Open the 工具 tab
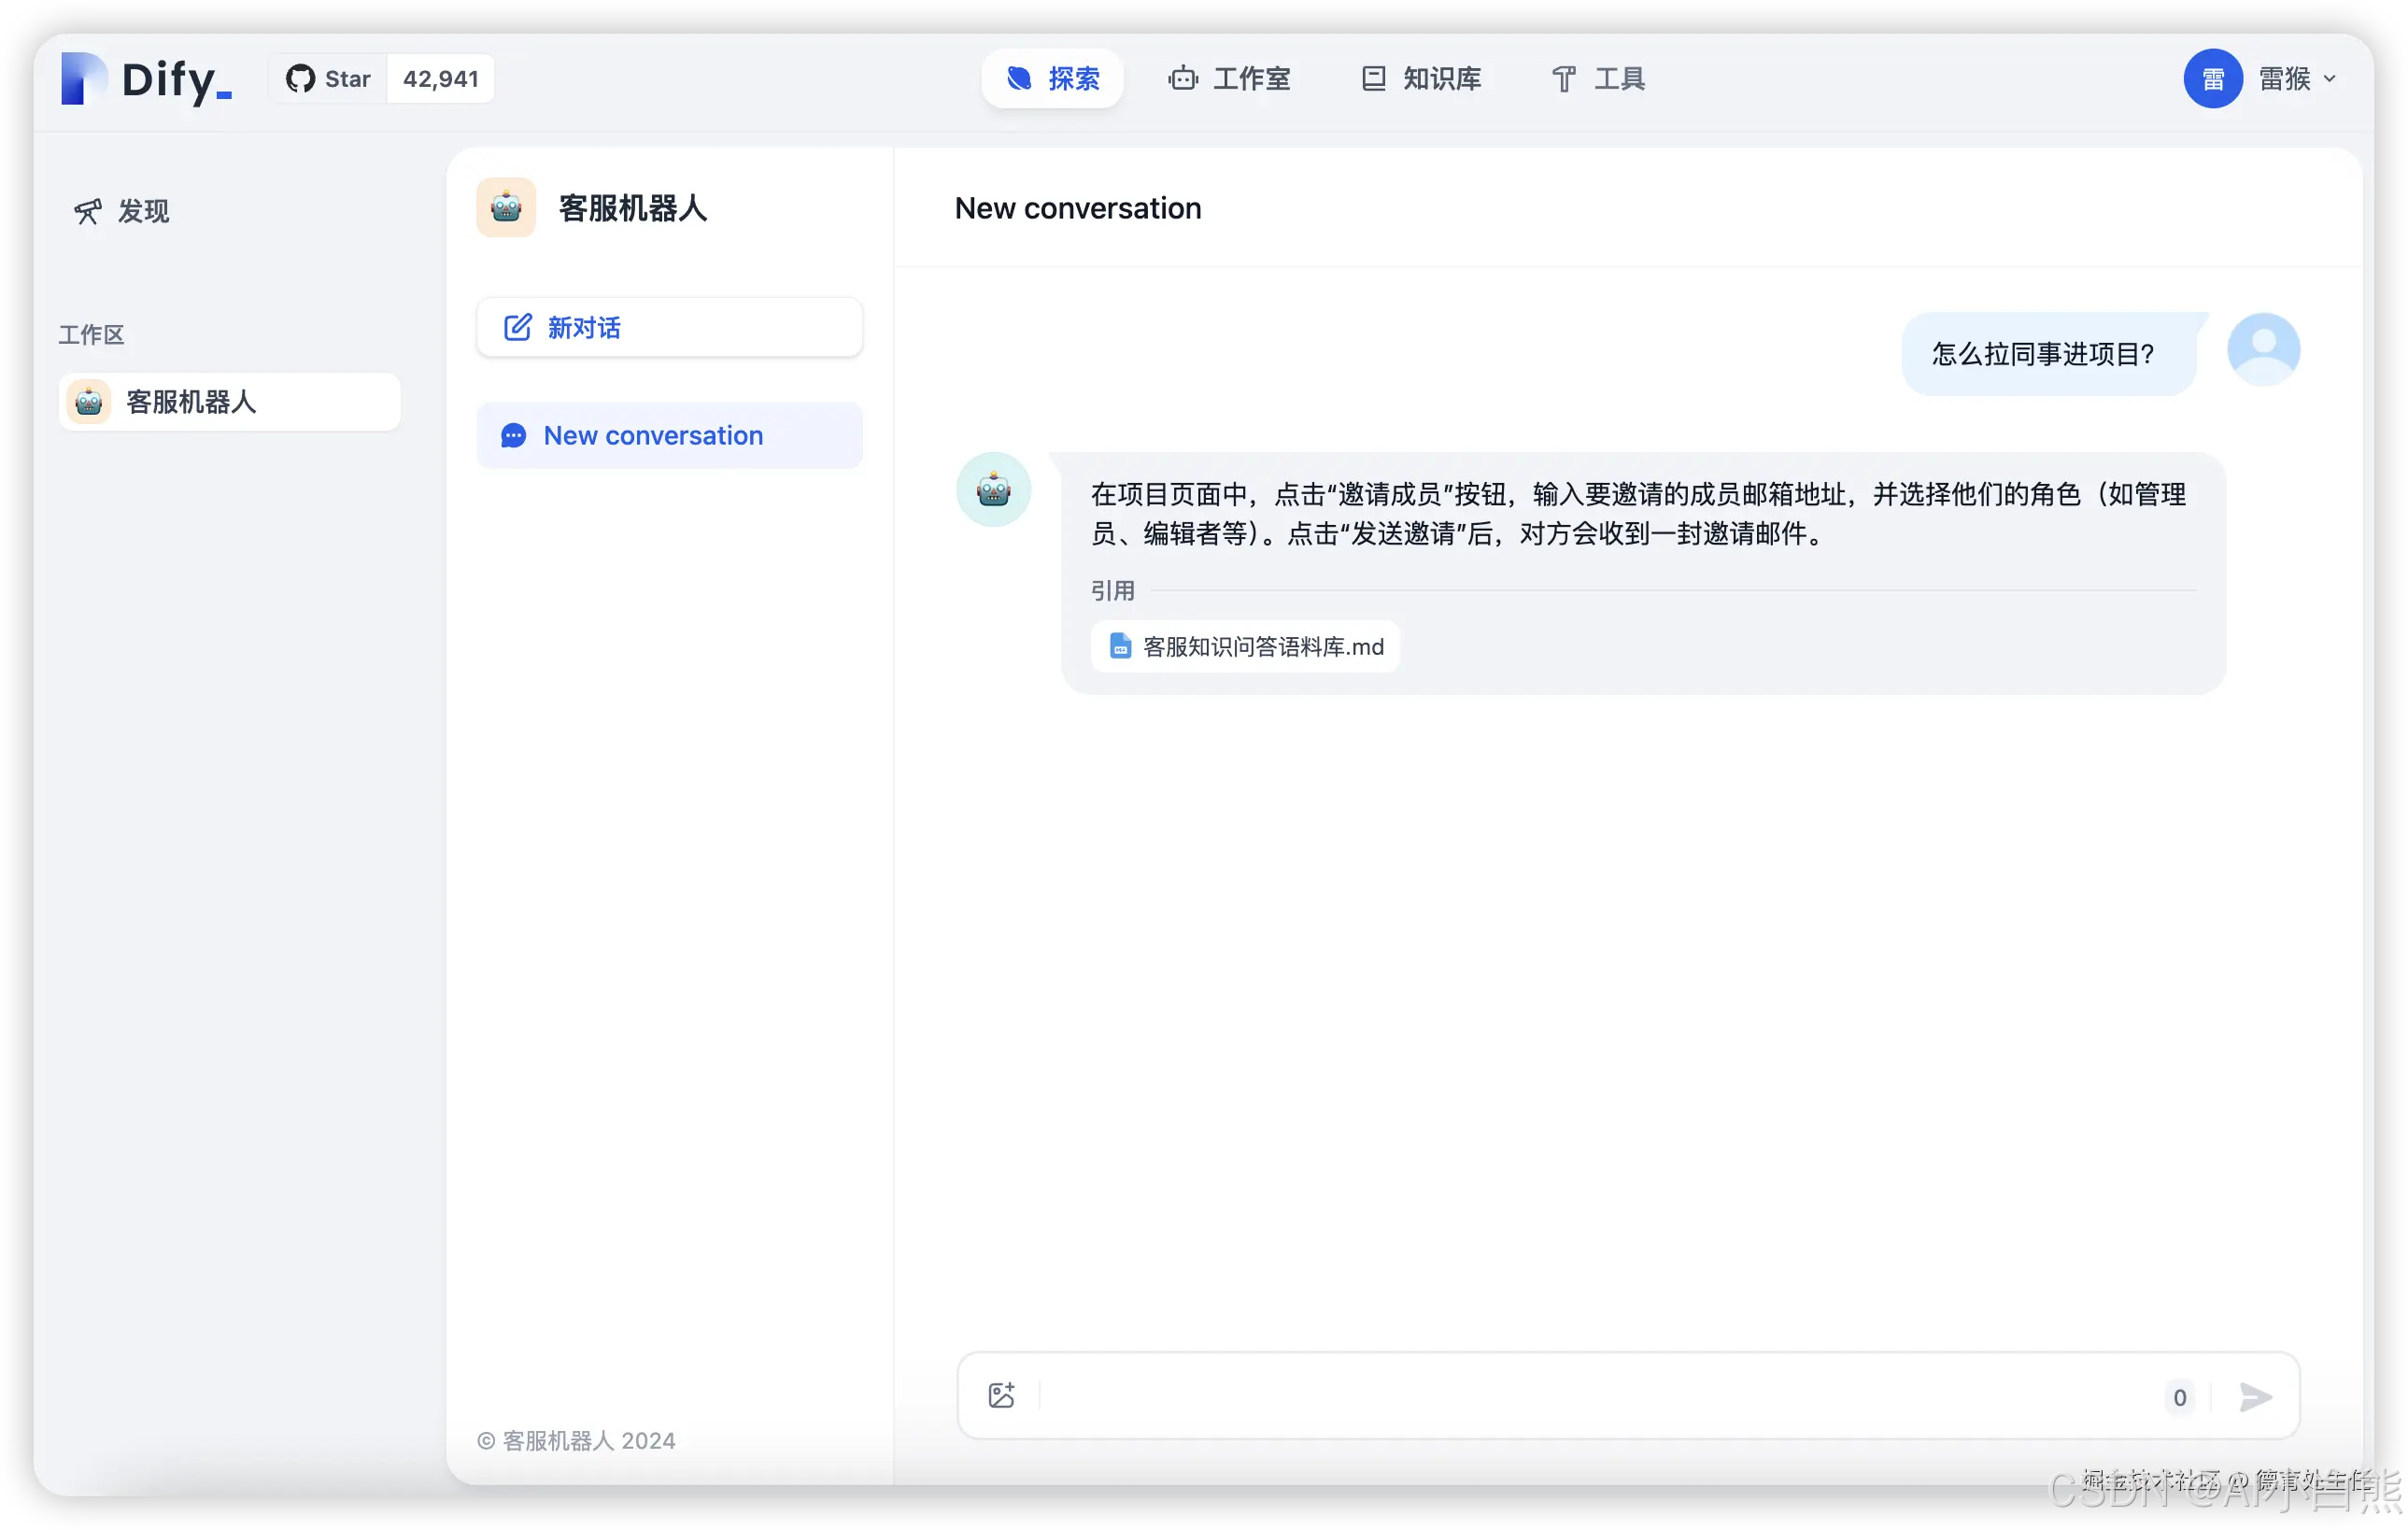Viewport: 2408px width, 1530px height. [x=1598, y=79]
